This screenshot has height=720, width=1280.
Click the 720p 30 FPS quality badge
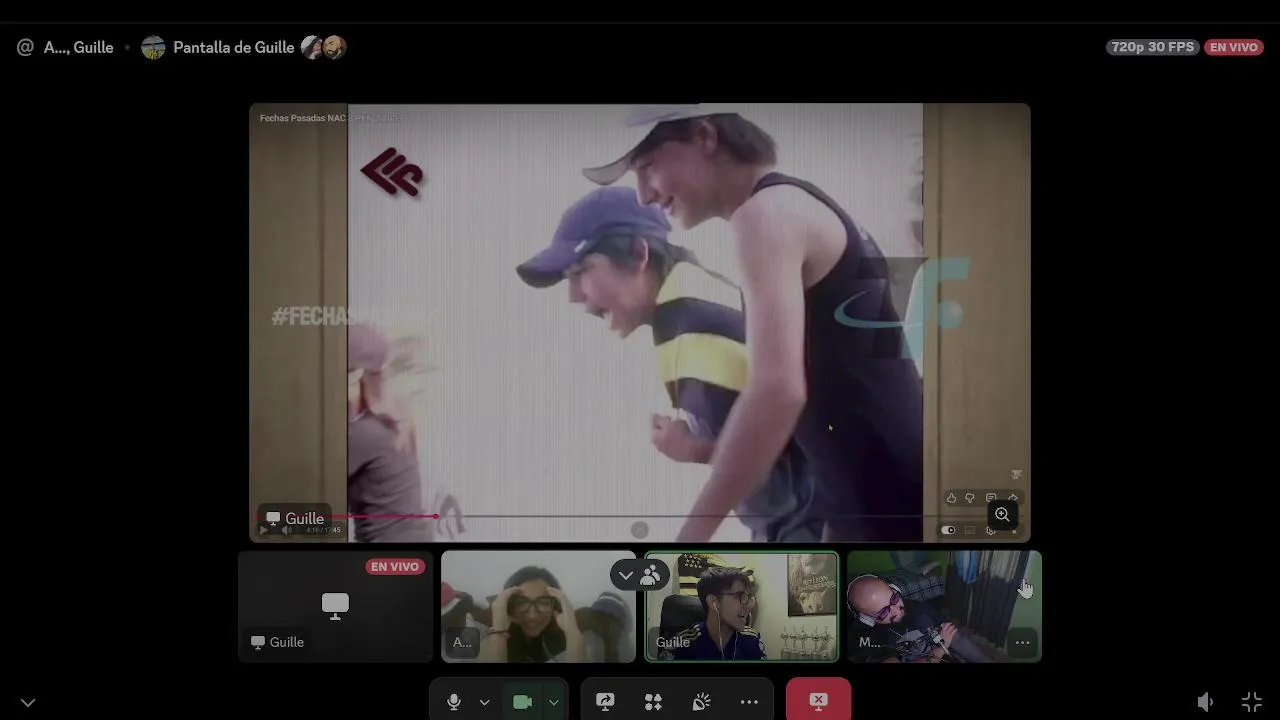pos(1152,47)
